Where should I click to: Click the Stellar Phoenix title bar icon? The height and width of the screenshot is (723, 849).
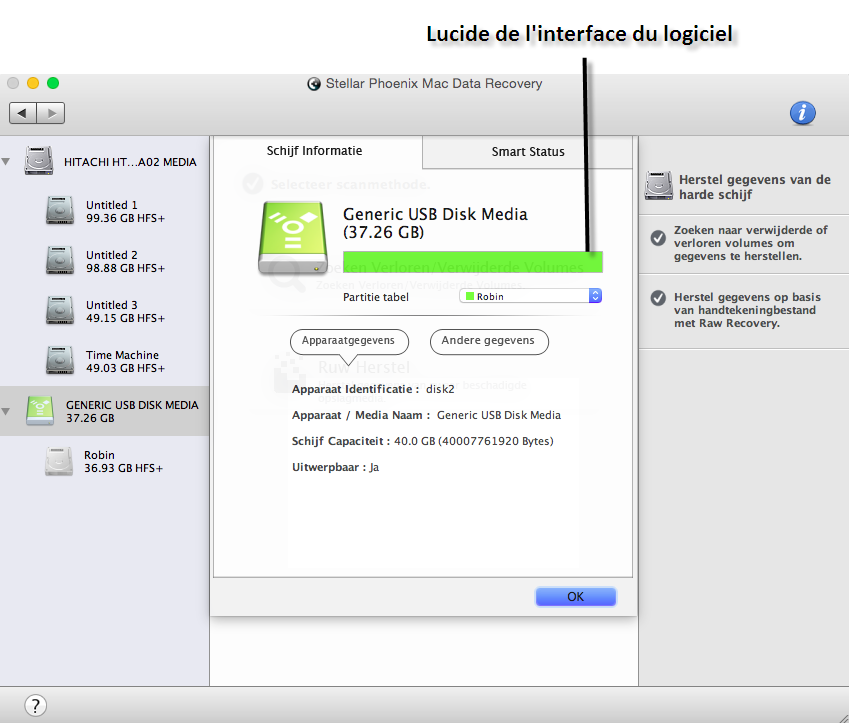314,84
